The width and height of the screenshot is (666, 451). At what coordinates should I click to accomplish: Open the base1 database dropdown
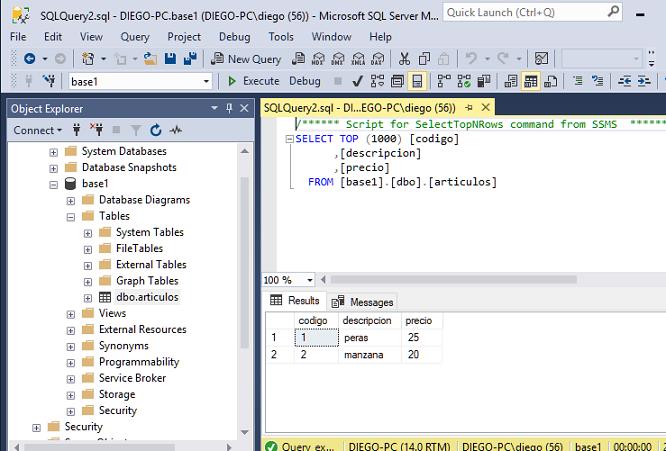(x=206, y=81)
